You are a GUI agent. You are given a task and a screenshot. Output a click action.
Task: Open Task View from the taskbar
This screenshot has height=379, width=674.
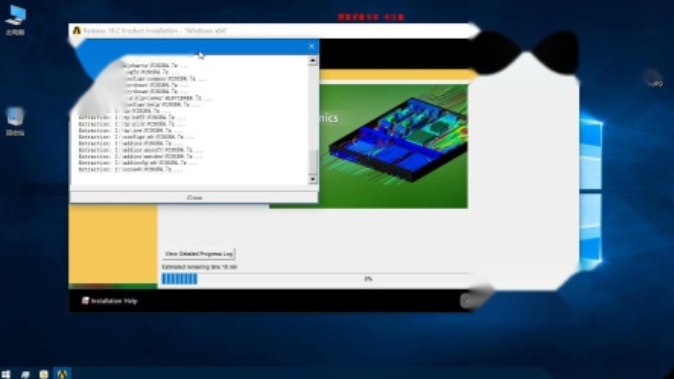[25, 374]
